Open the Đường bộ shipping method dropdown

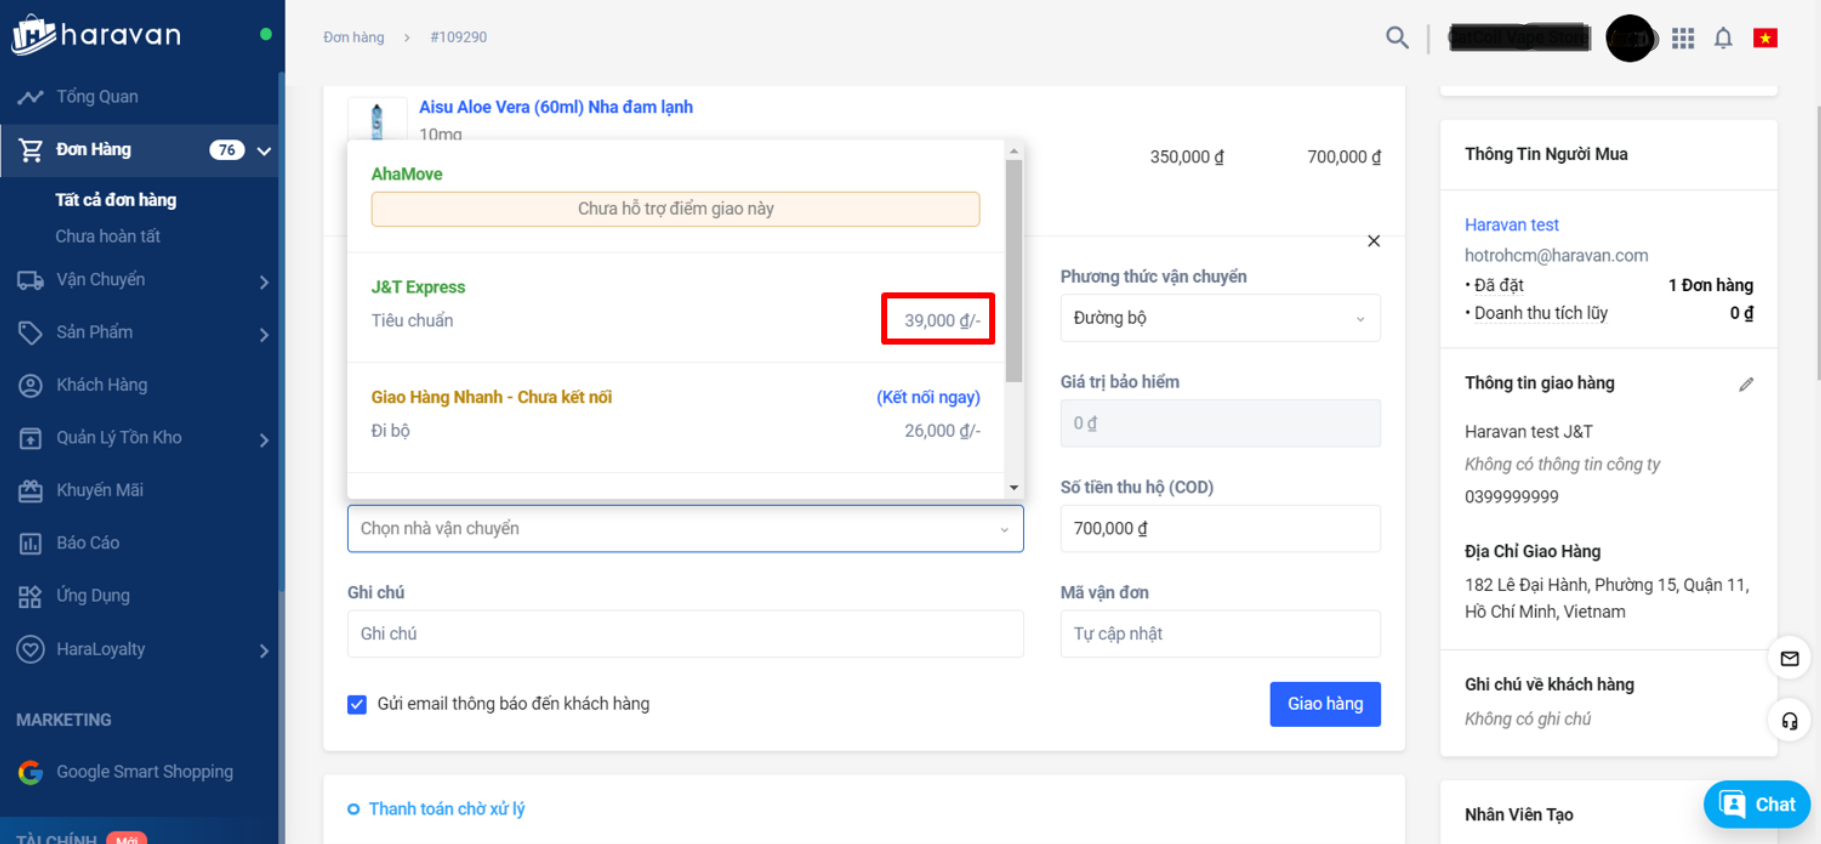1219,318
